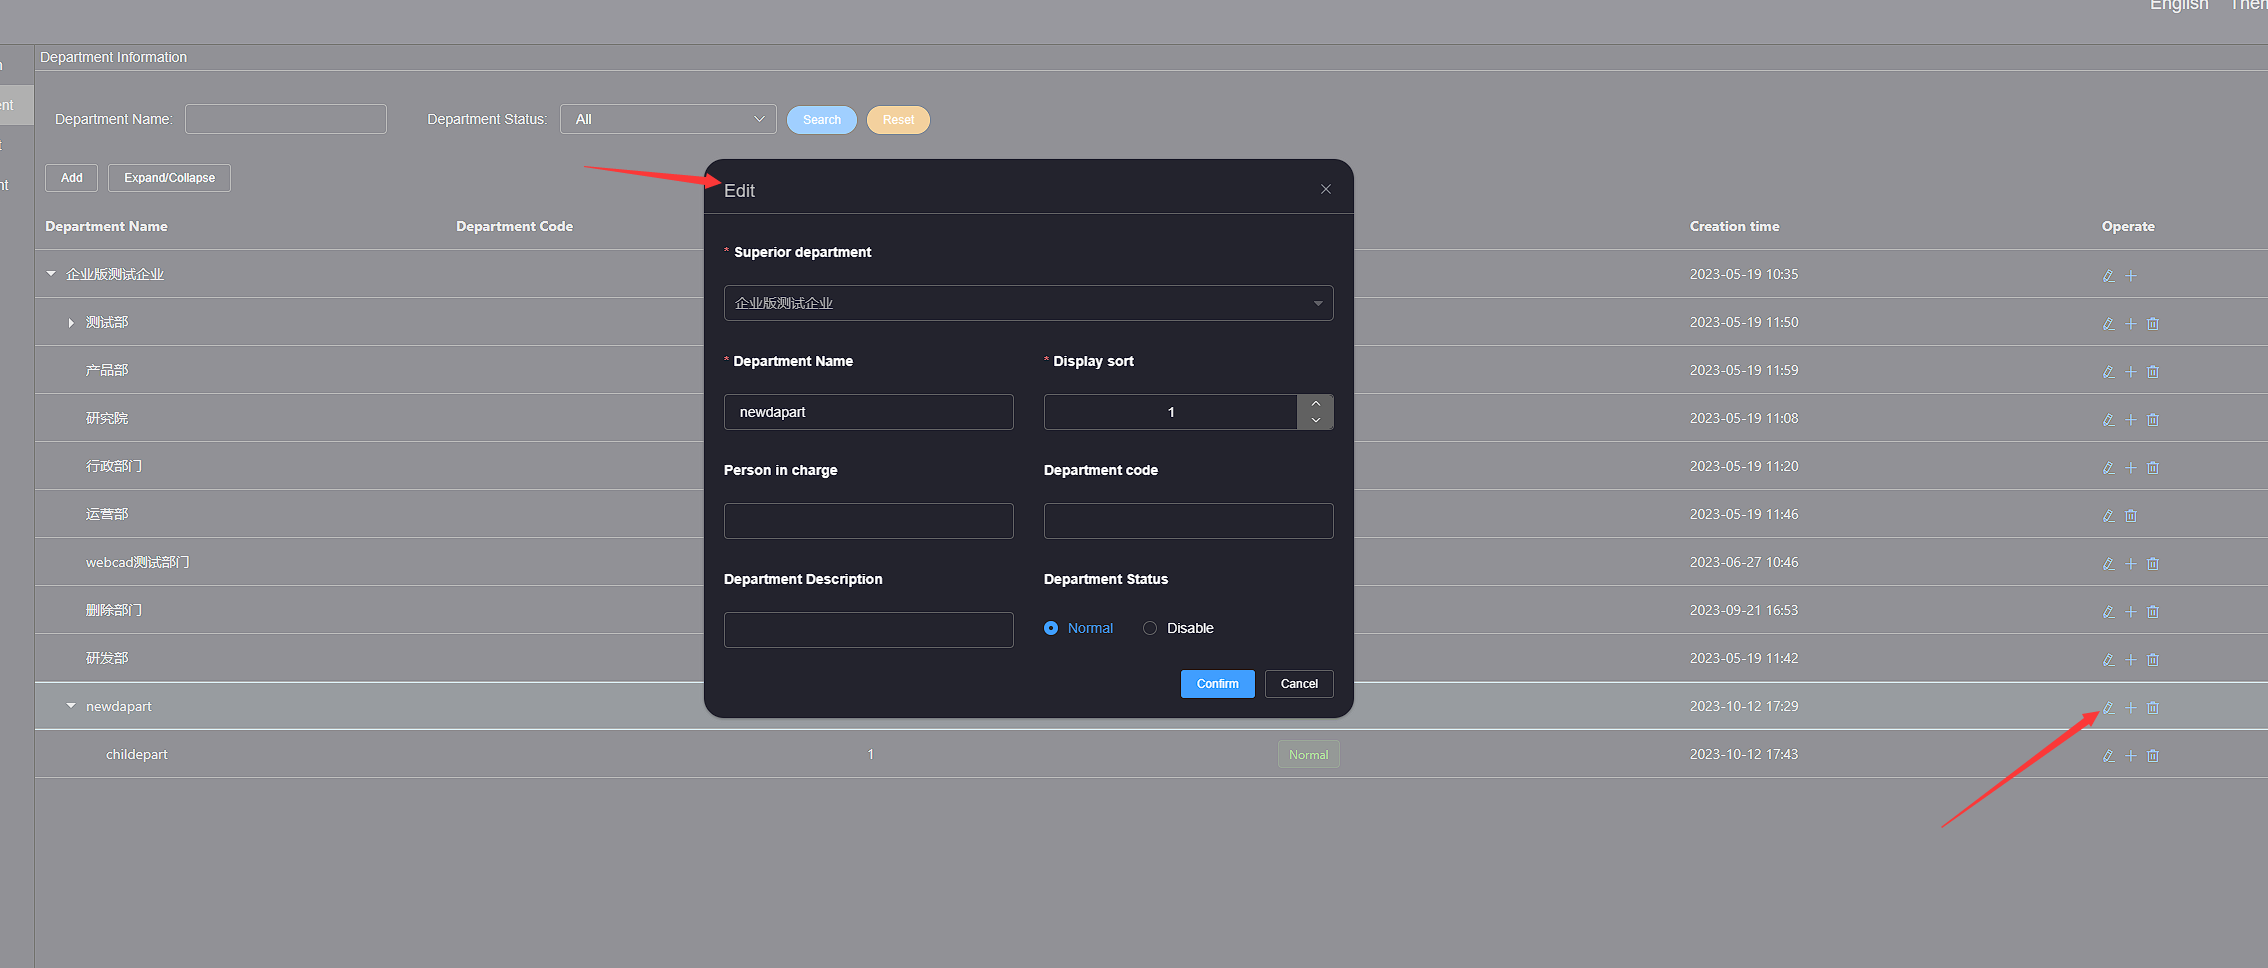Add a sub-department under 企业版测试企业 via plus icon
The height and width of the screenshot is (968, 2268).
pos(2131,276)
